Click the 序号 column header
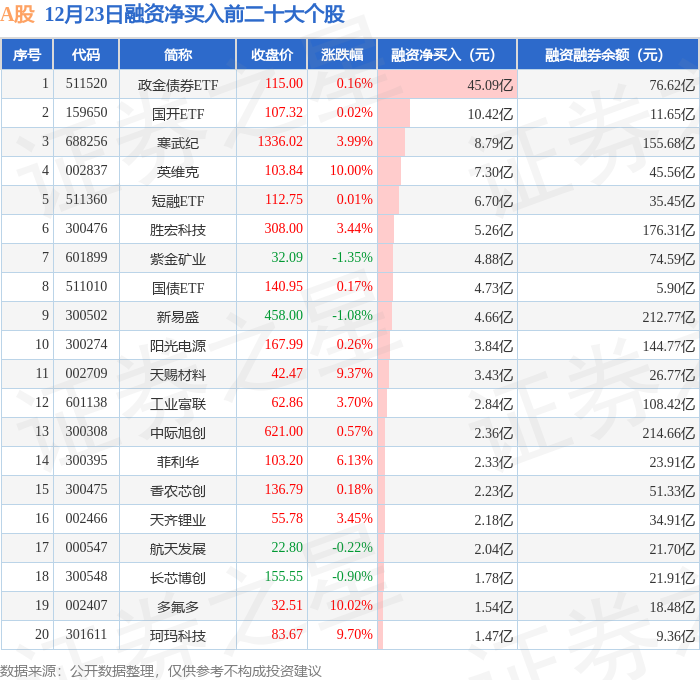 pos(27,54)
